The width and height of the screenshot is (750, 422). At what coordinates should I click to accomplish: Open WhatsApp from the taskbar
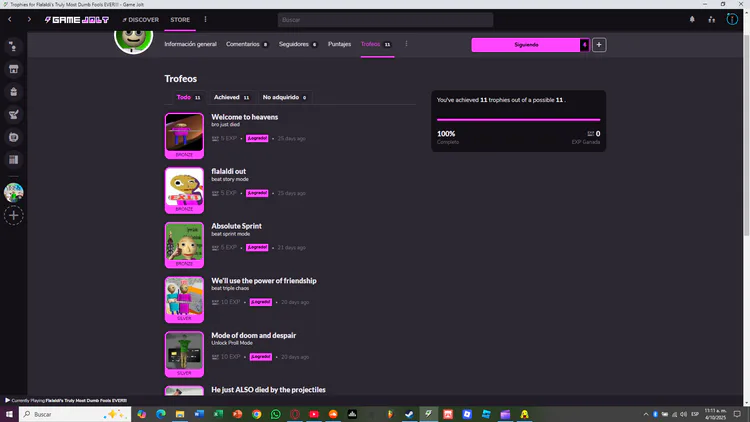click(x=276, y=414)
